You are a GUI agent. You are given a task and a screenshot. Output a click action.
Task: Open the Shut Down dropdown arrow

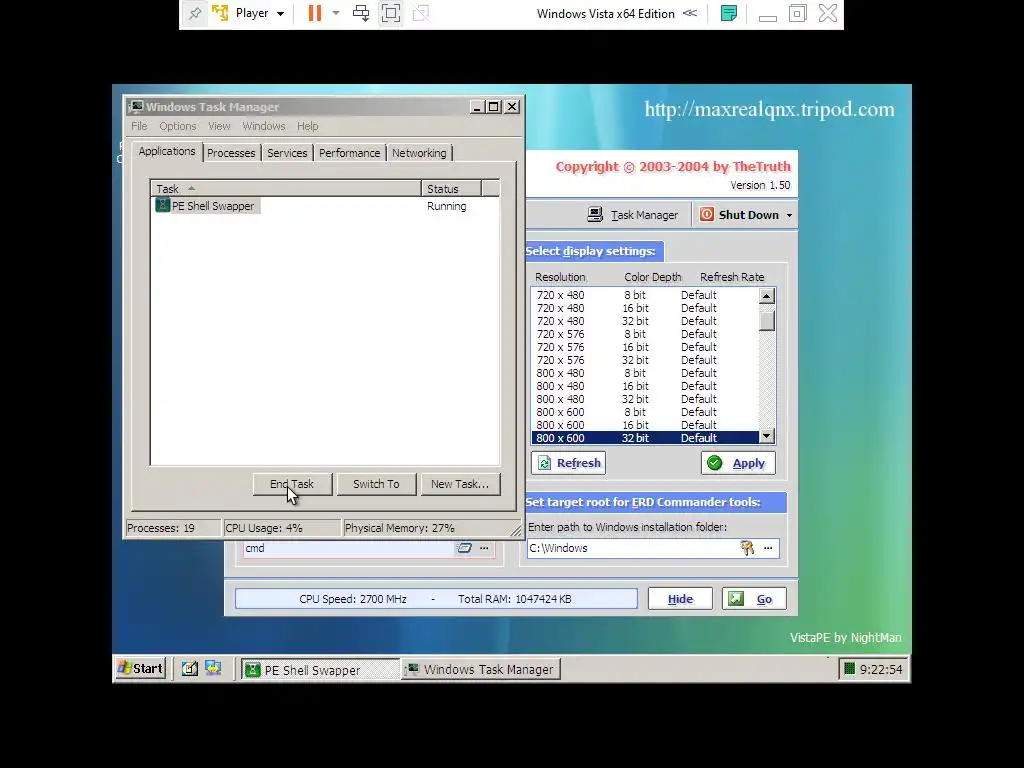tap(789, 215)
